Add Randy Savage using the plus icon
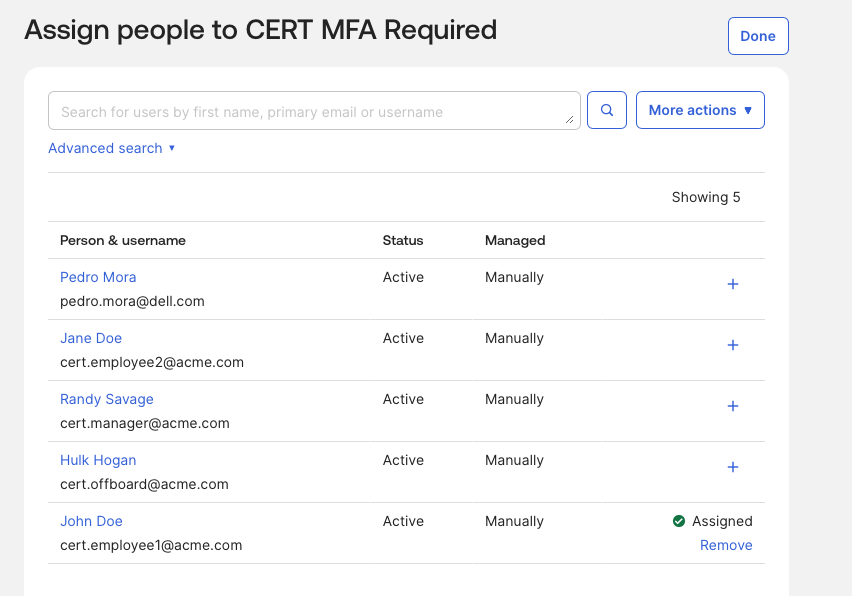This screenshot has width=852, height=596. (x=732, y=406)
